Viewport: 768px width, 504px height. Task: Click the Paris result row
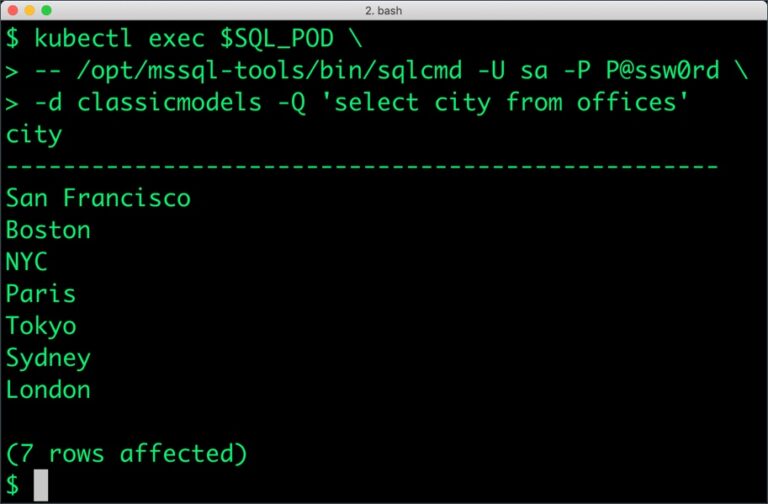(41, 294)
